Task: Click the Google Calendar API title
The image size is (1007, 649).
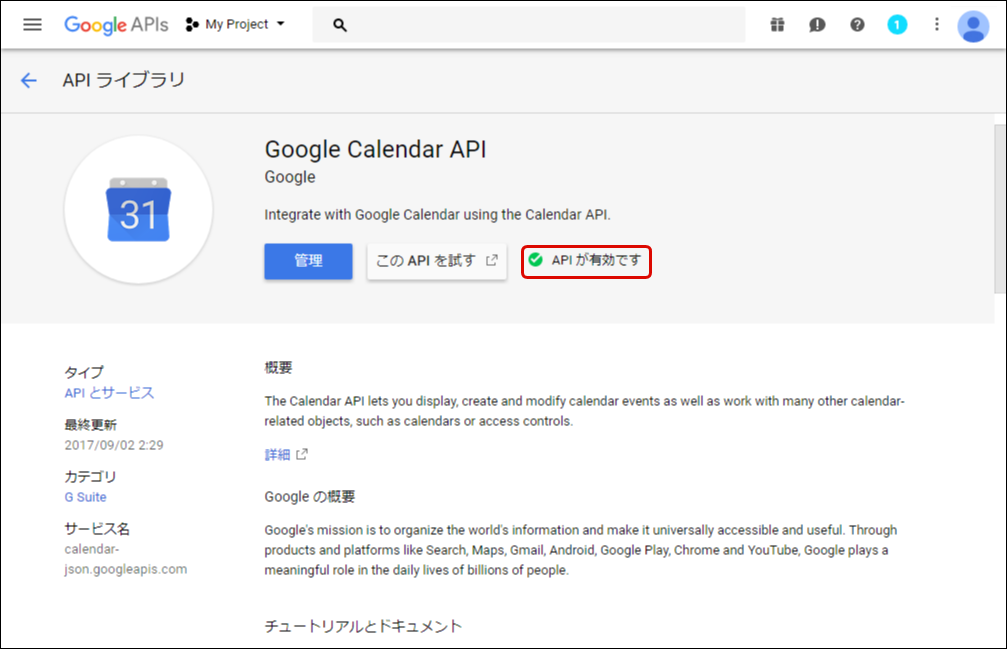Action: (375, 150)
